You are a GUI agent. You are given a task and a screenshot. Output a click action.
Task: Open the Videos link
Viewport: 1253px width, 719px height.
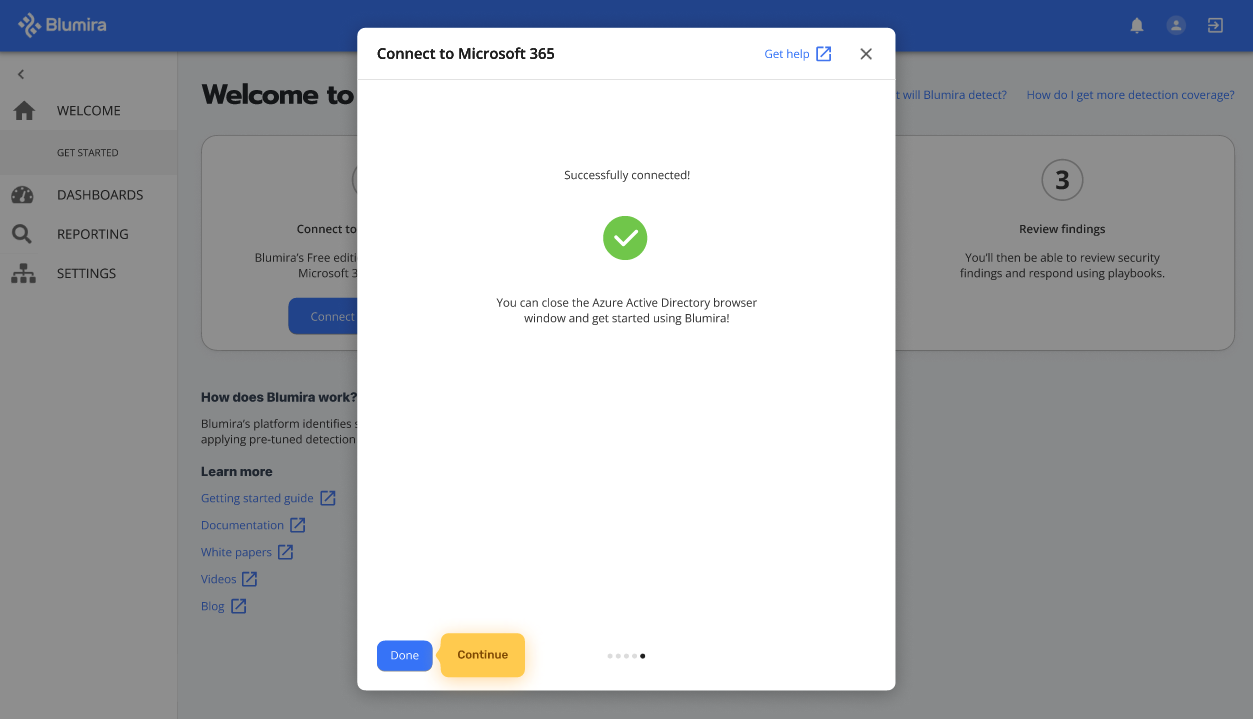pos(219,579)
